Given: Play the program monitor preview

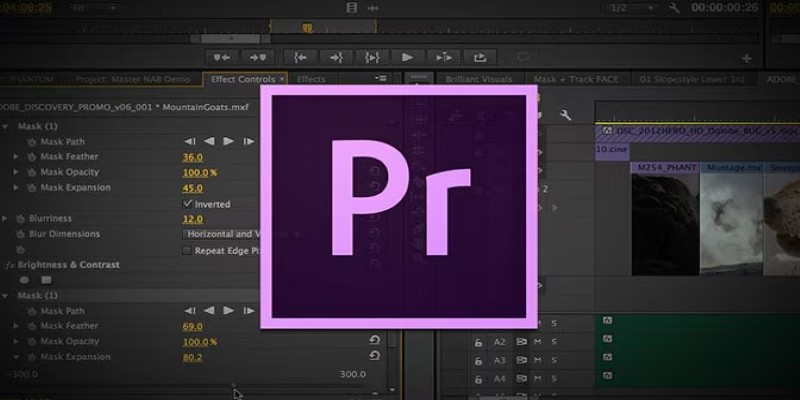Looking at the screenshot, I should click(408, 58).
